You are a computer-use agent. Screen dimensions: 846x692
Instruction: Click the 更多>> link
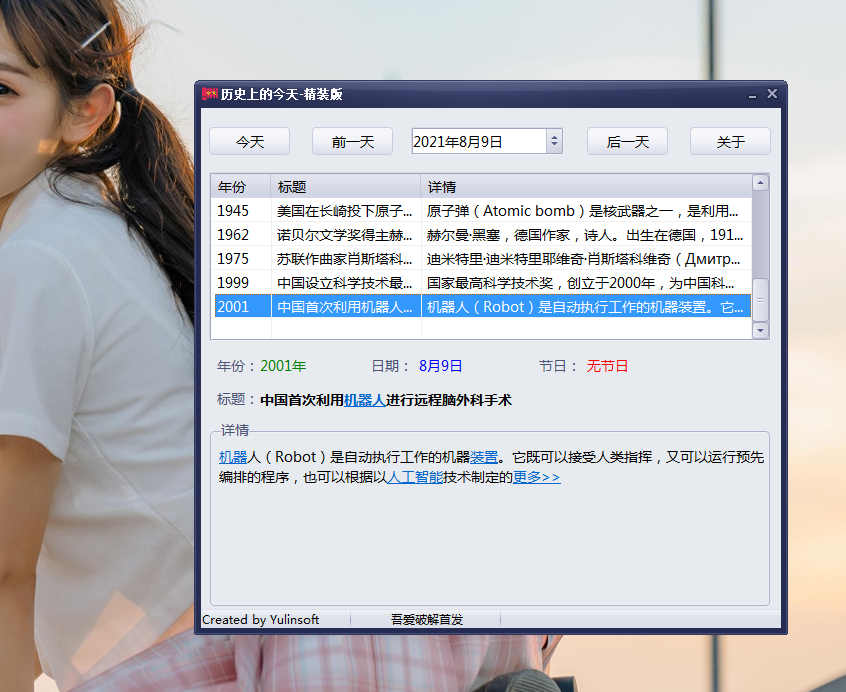coord(536,477)
